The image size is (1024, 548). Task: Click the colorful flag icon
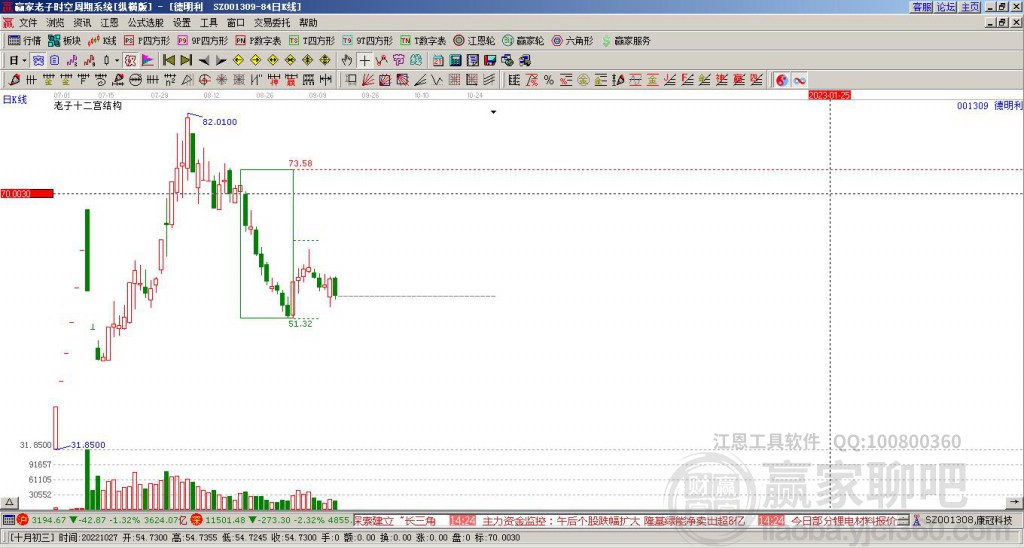pyautogui.click(x=148, y=60)
